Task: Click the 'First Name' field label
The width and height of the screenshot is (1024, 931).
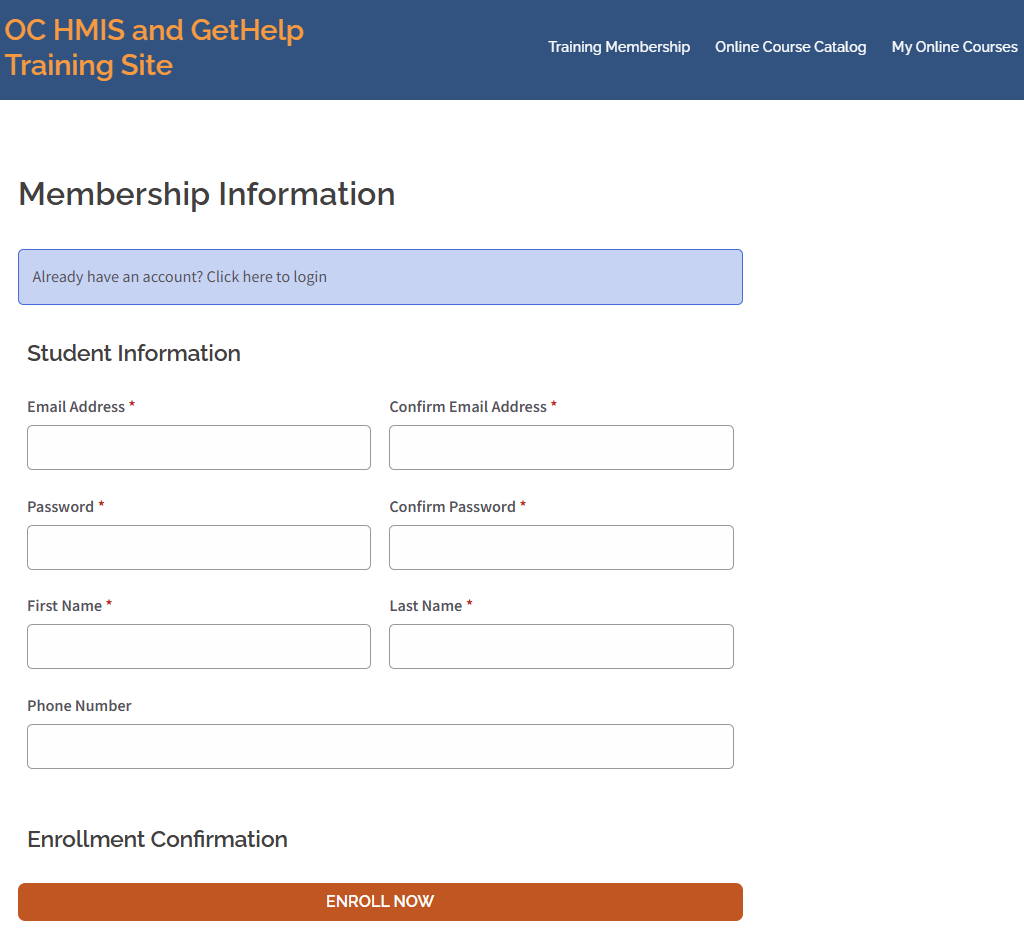Action: (x=64, y=606)
